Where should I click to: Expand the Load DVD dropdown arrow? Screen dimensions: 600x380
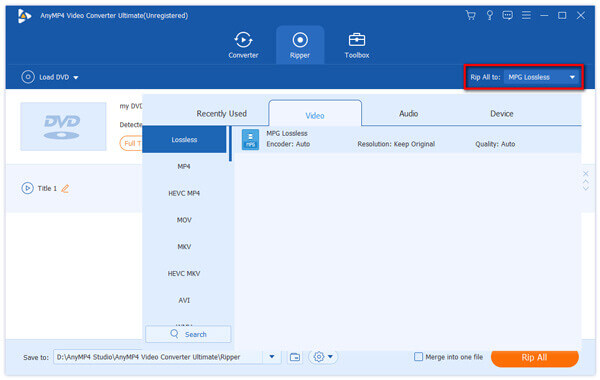[x=76, y=78]
